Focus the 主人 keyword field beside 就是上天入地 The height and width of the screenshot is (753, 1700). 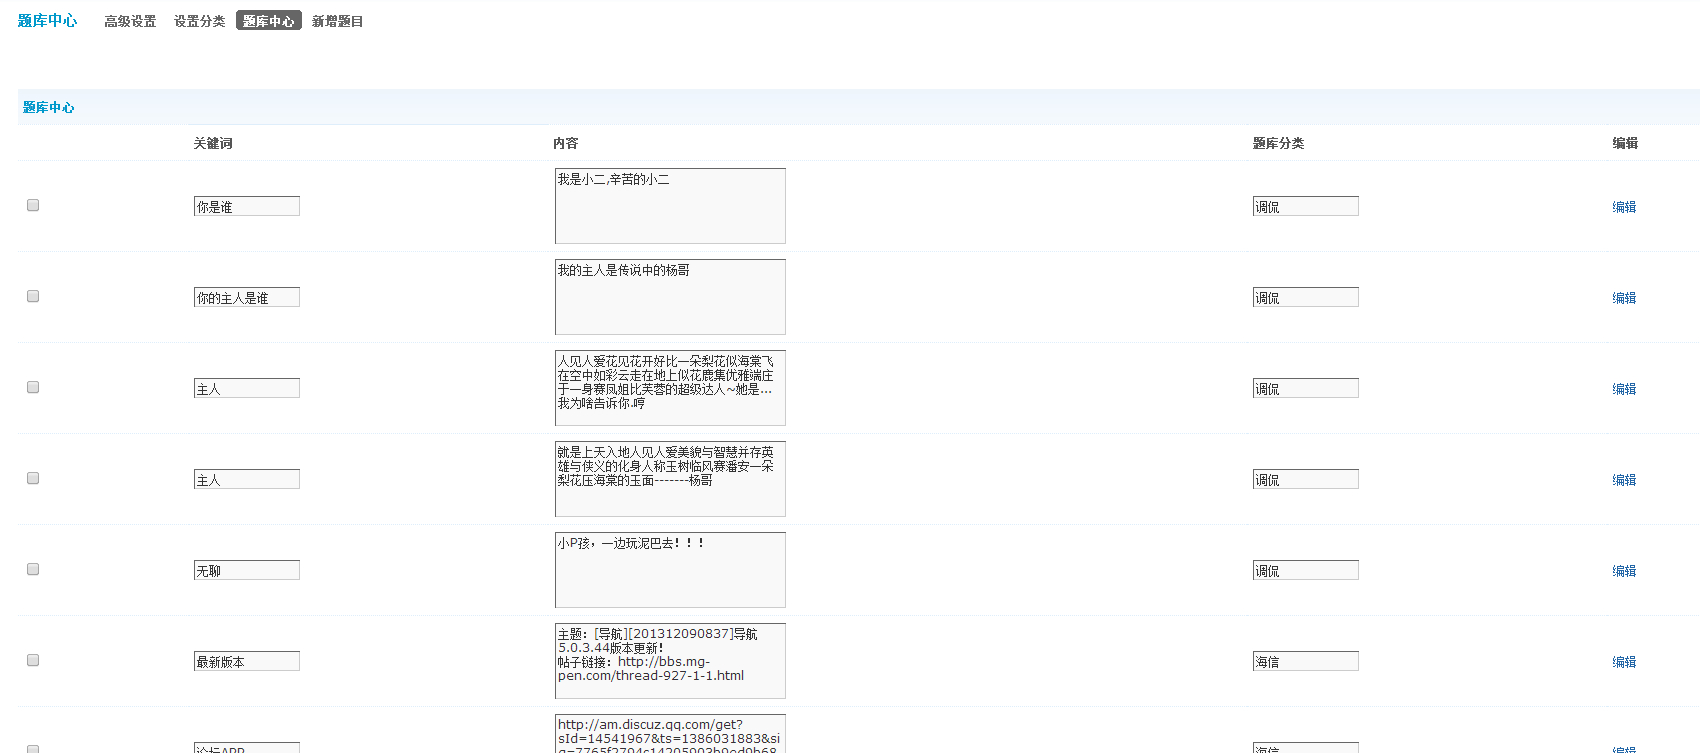(247, 479)
